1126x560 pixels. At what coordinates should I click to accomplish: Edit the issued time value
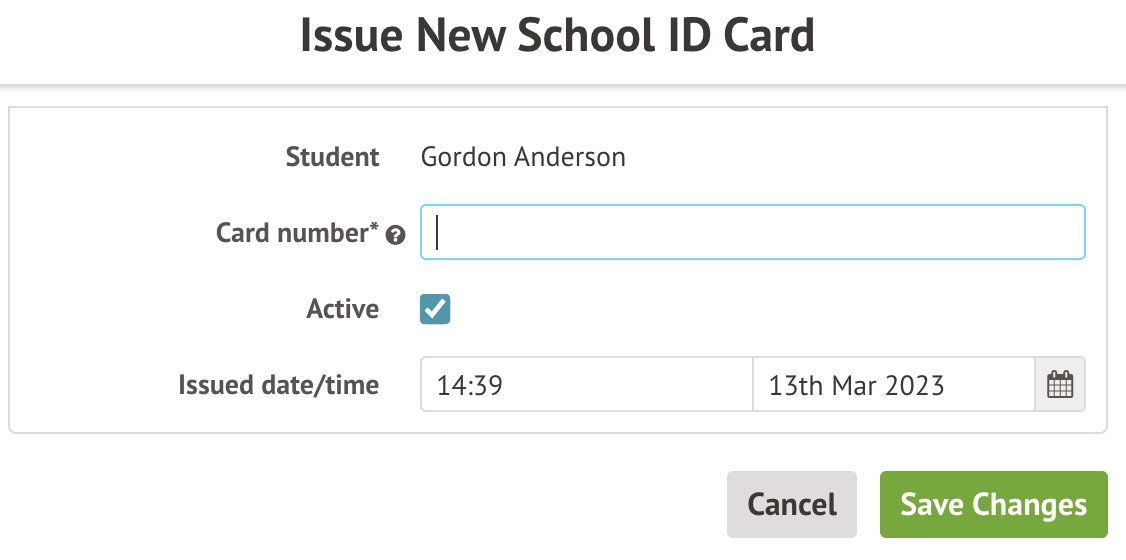(586, 385)
